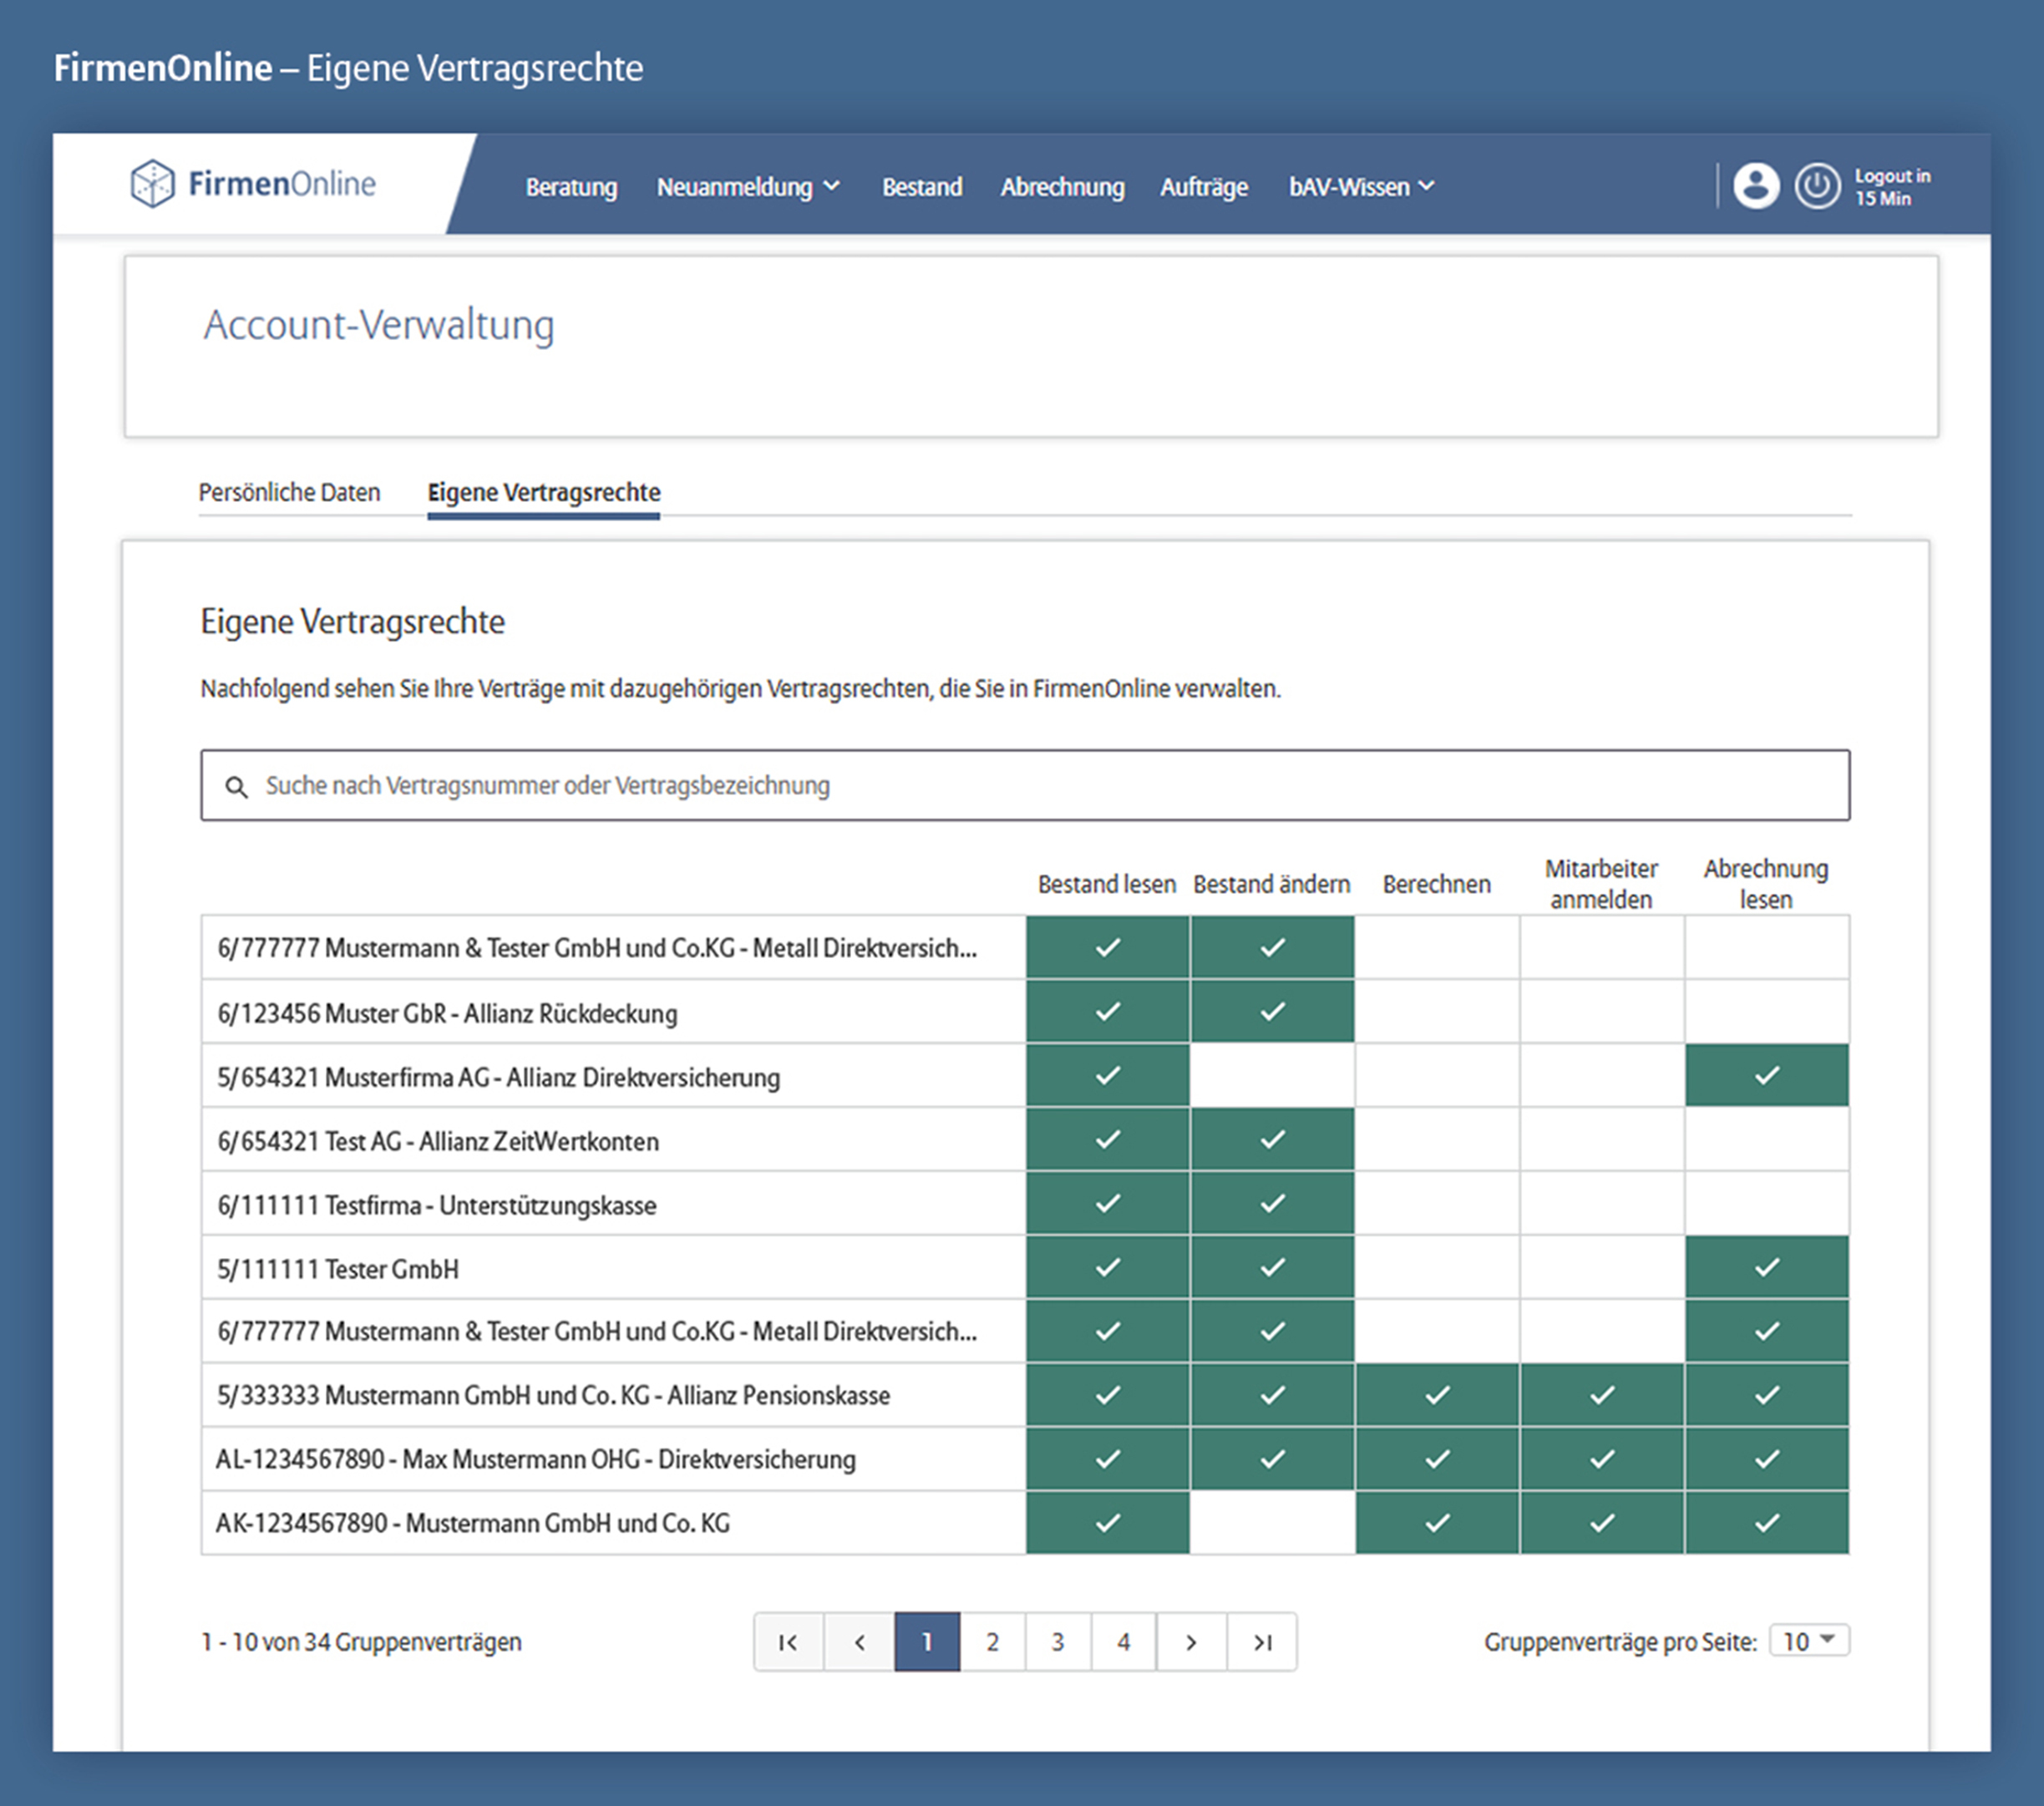This screenshot has width=2044, height=1806.
Task: Toggle Bestand ändern for AK-1234567890
Action: point(1272,1524)
